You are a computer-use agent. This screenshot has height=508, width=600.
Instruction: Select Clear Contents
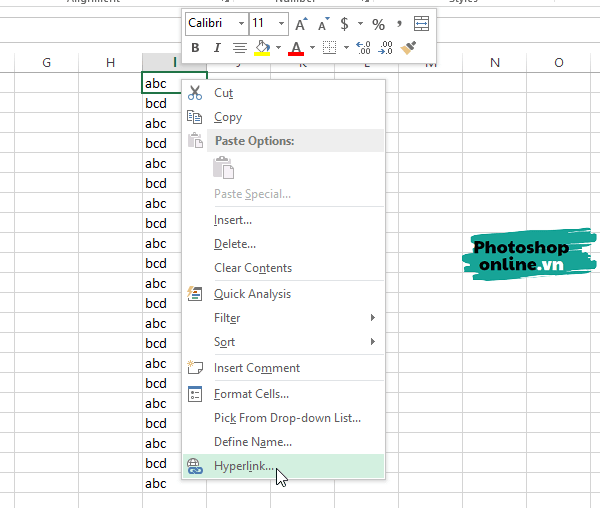pos(284,268)
